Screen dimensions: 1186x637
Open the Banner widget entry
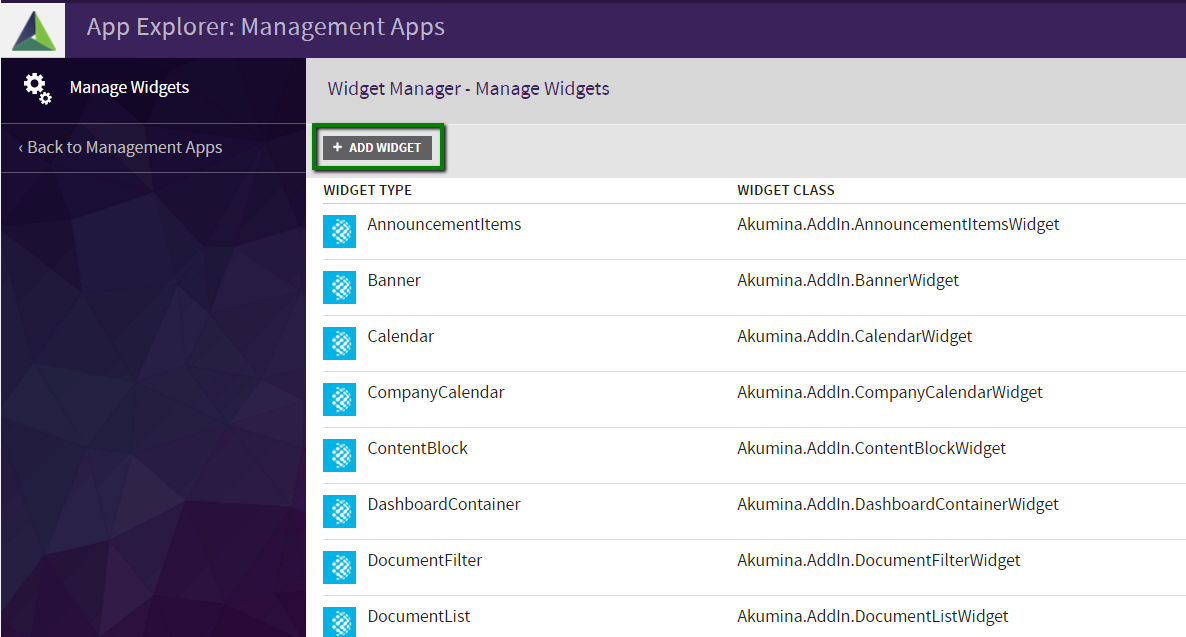[394, 281]
